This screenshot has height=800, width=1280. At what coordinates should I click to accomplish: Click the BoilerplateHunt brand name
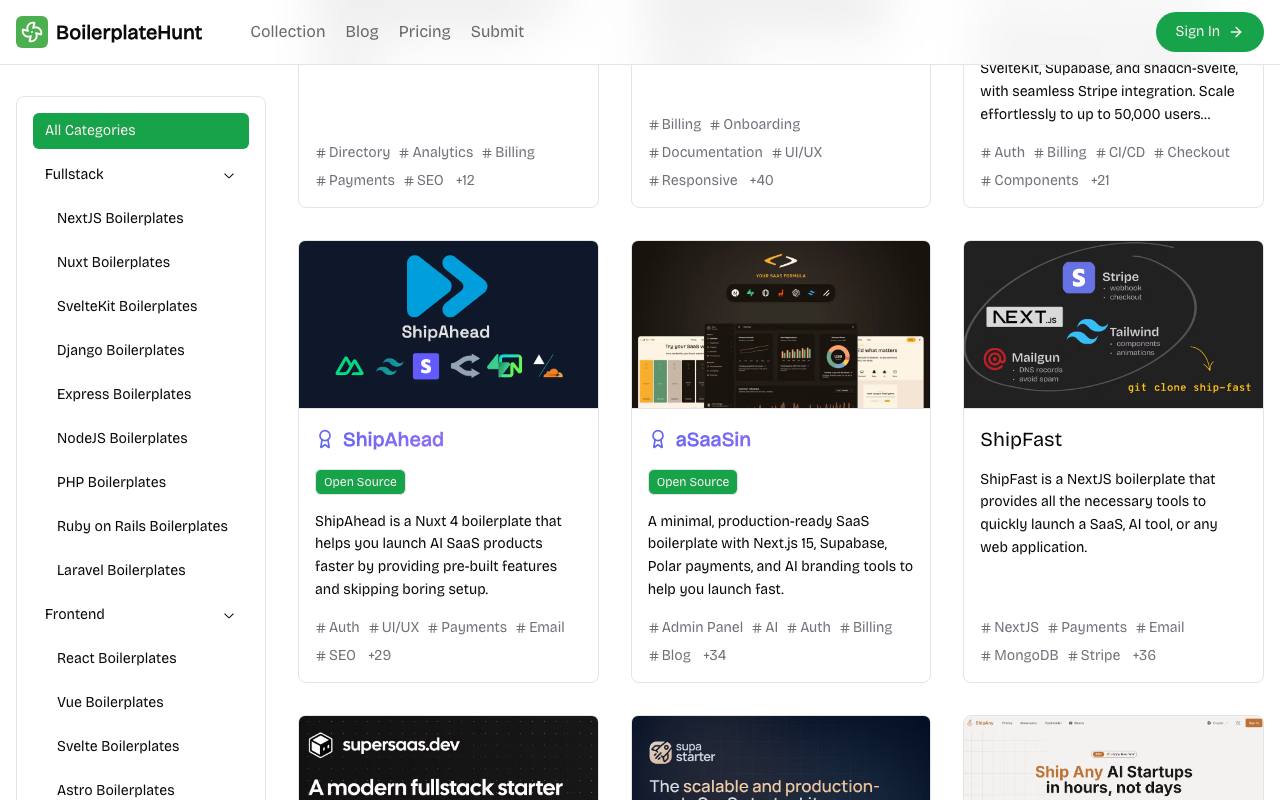[x=129, y=32]
